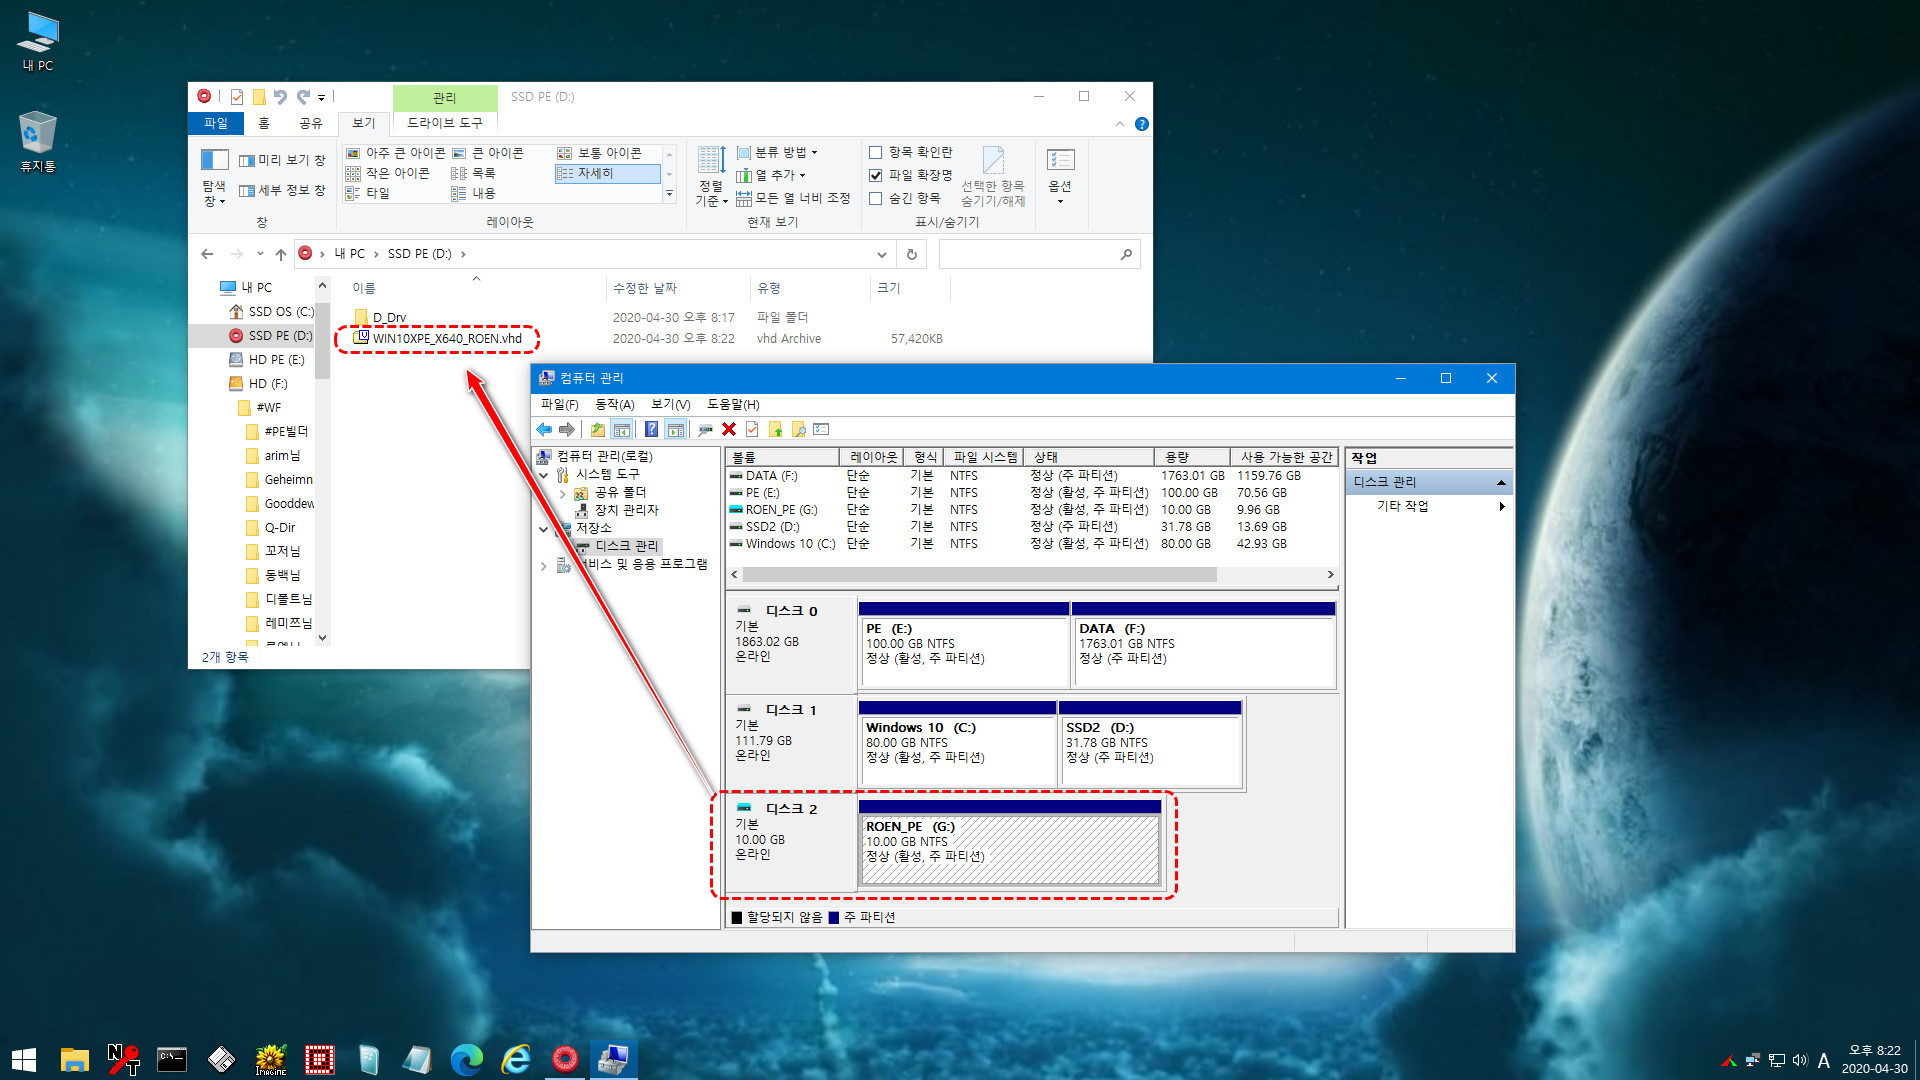Click the up-one-level folder icon in Computer Management
Screen dimensions: 1920x1080
597,430
